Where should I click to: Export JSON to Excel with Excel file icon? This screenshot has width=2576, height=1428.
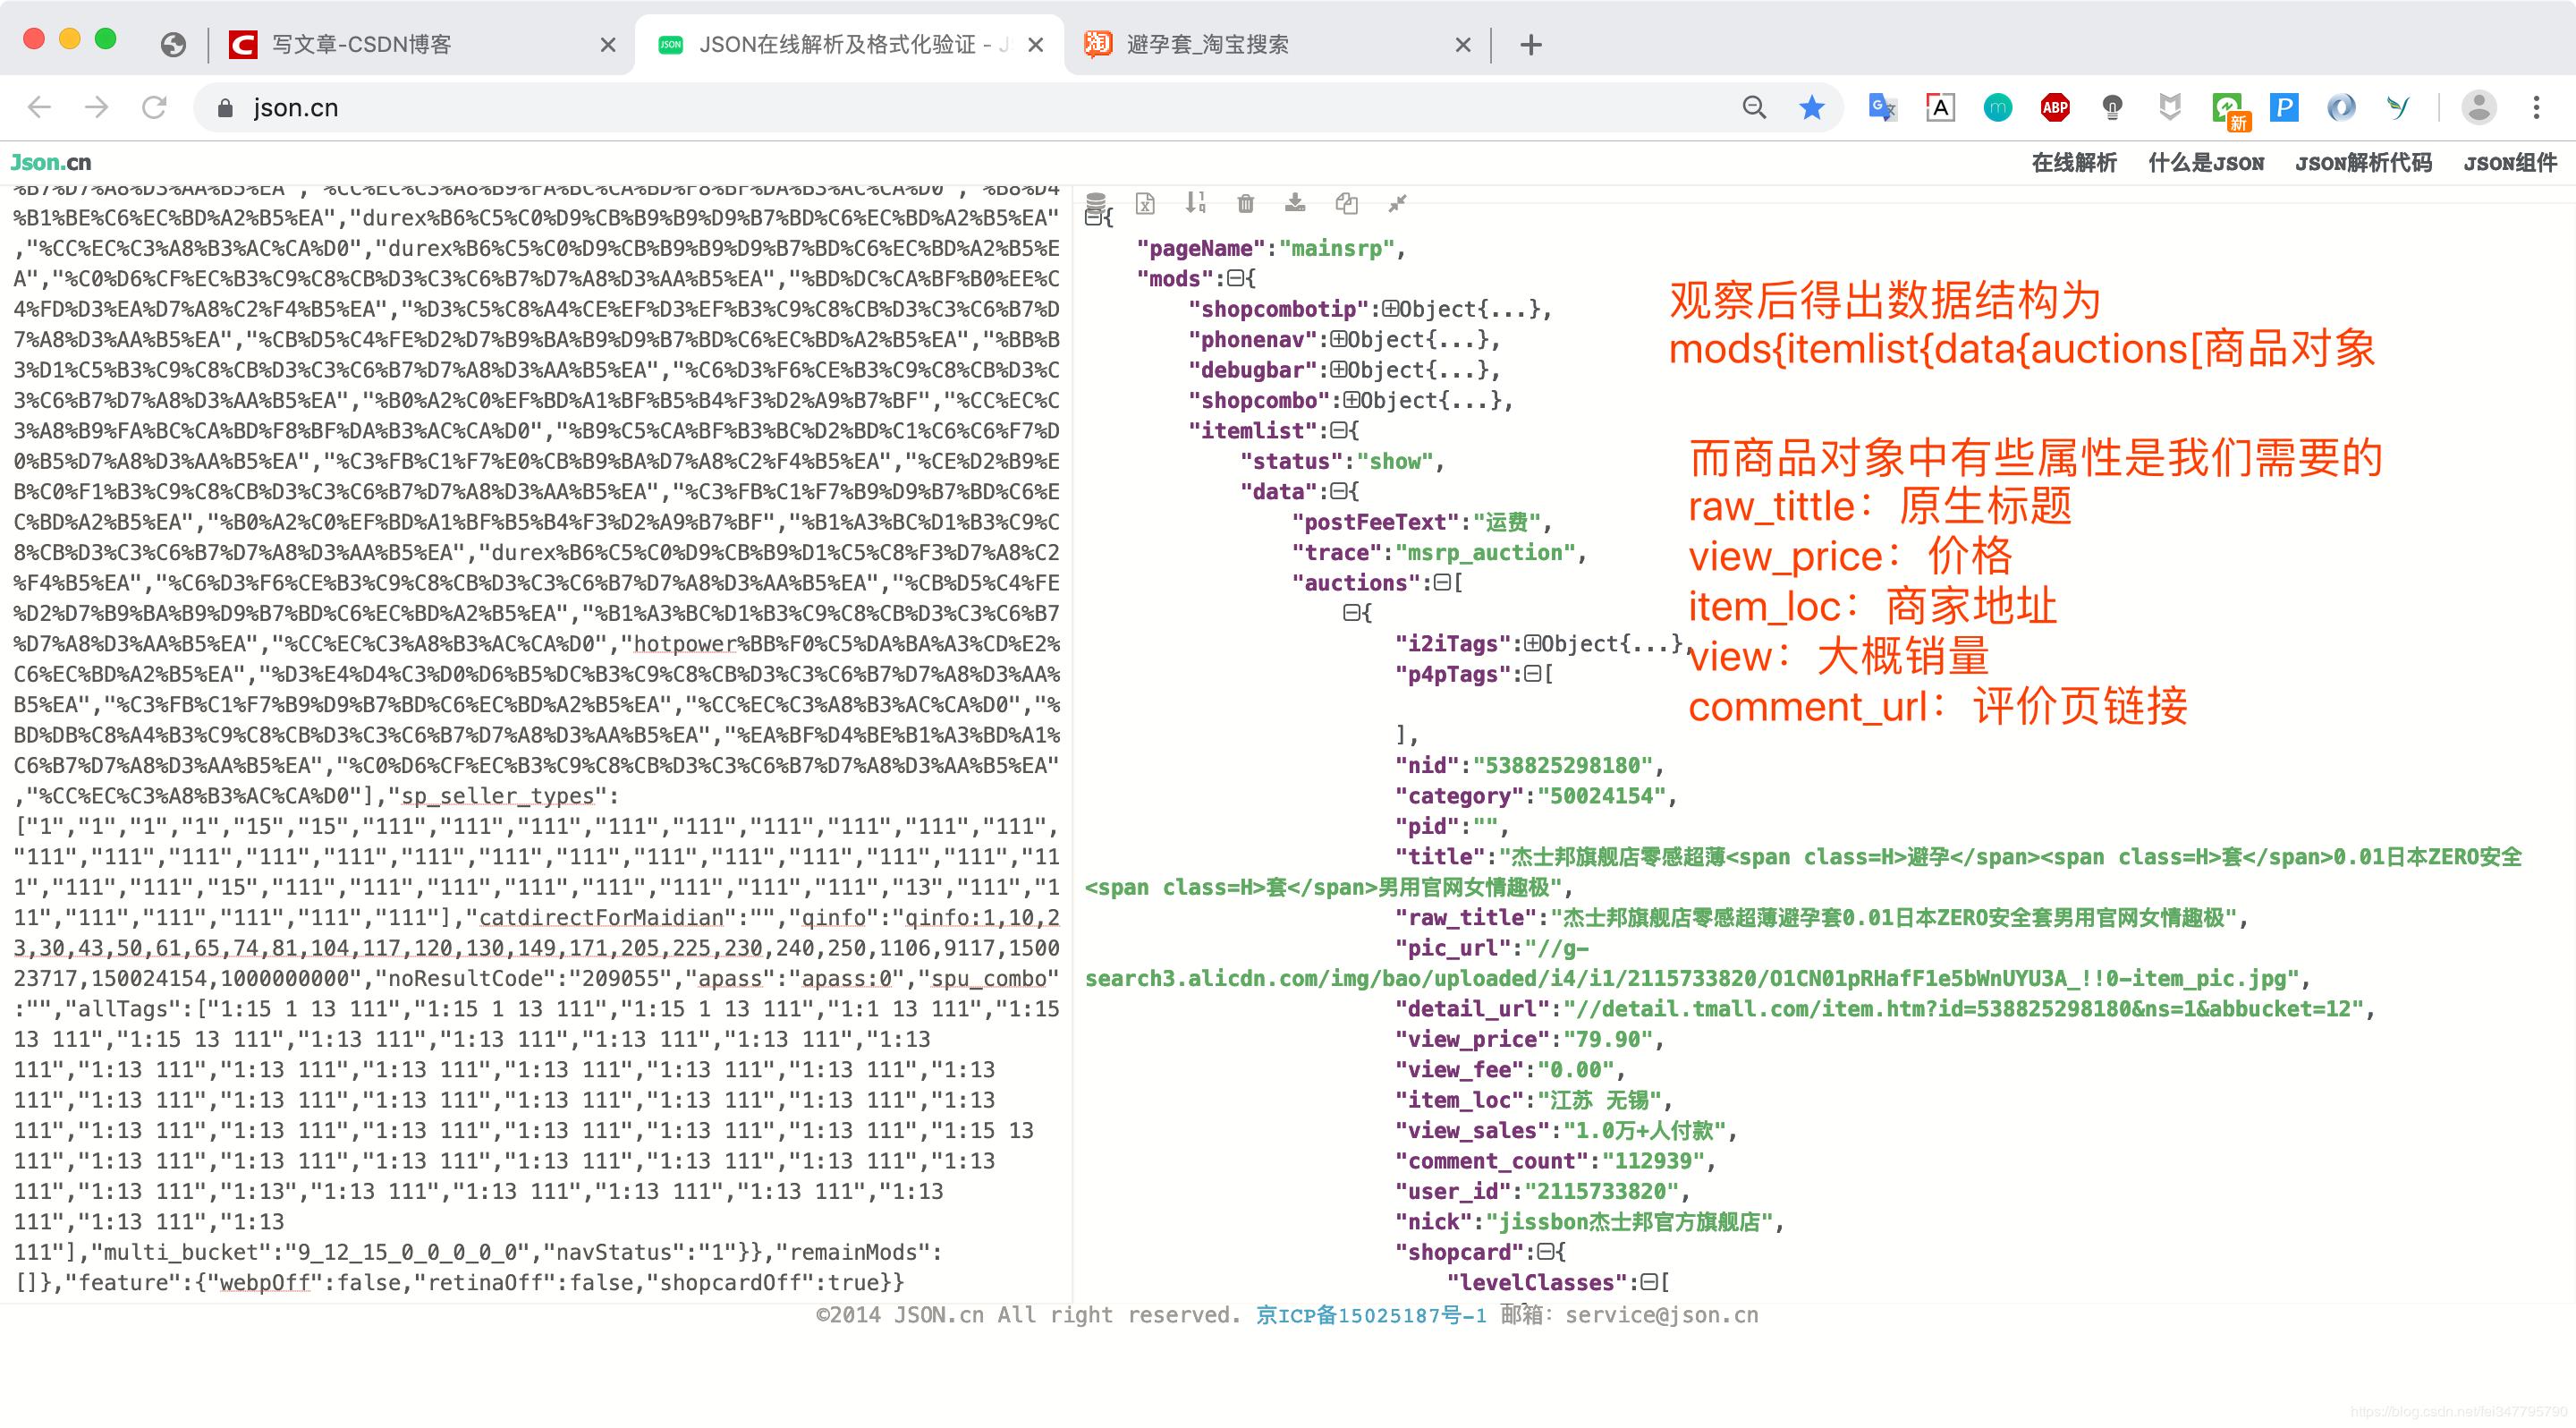(x=1145, y=203)
